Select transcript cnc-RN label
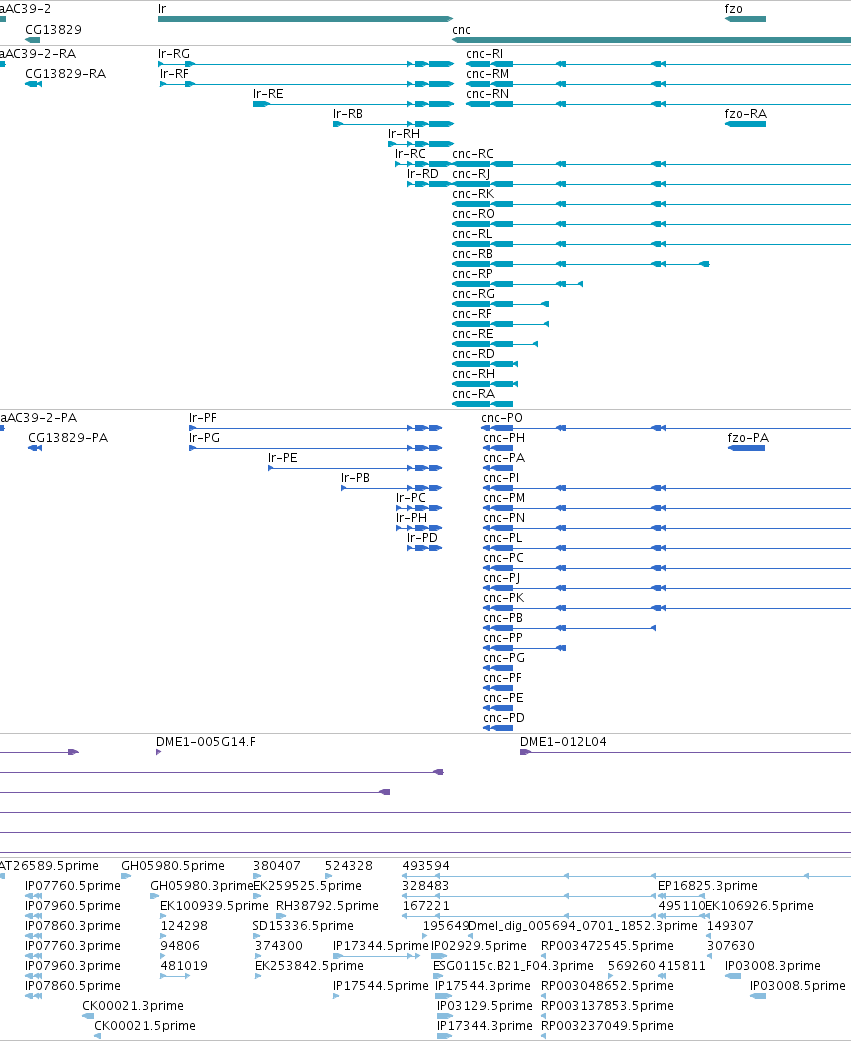The width and height of the screenshot is (851, 1041). pos(488,94)
